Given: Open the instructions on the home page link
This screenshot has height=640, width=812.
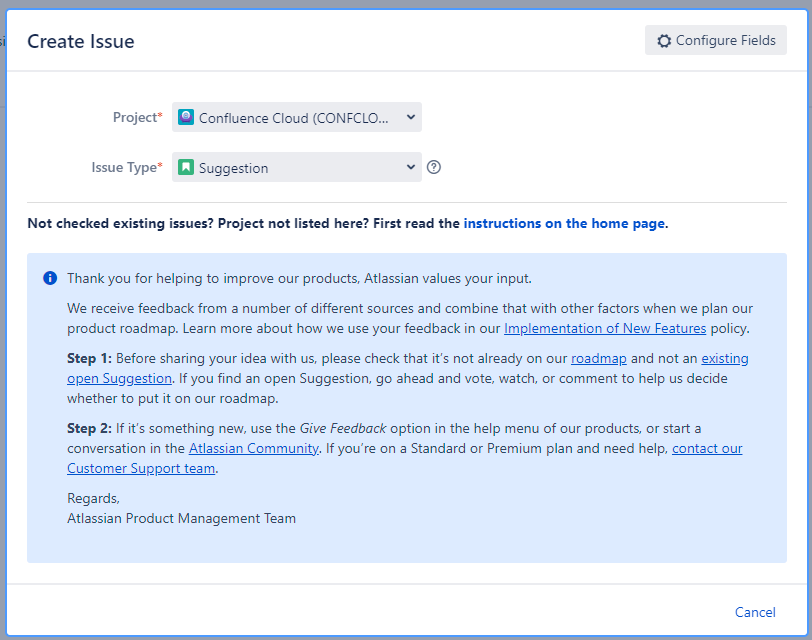Looking at the screenshot, I should tap(564, 223).
